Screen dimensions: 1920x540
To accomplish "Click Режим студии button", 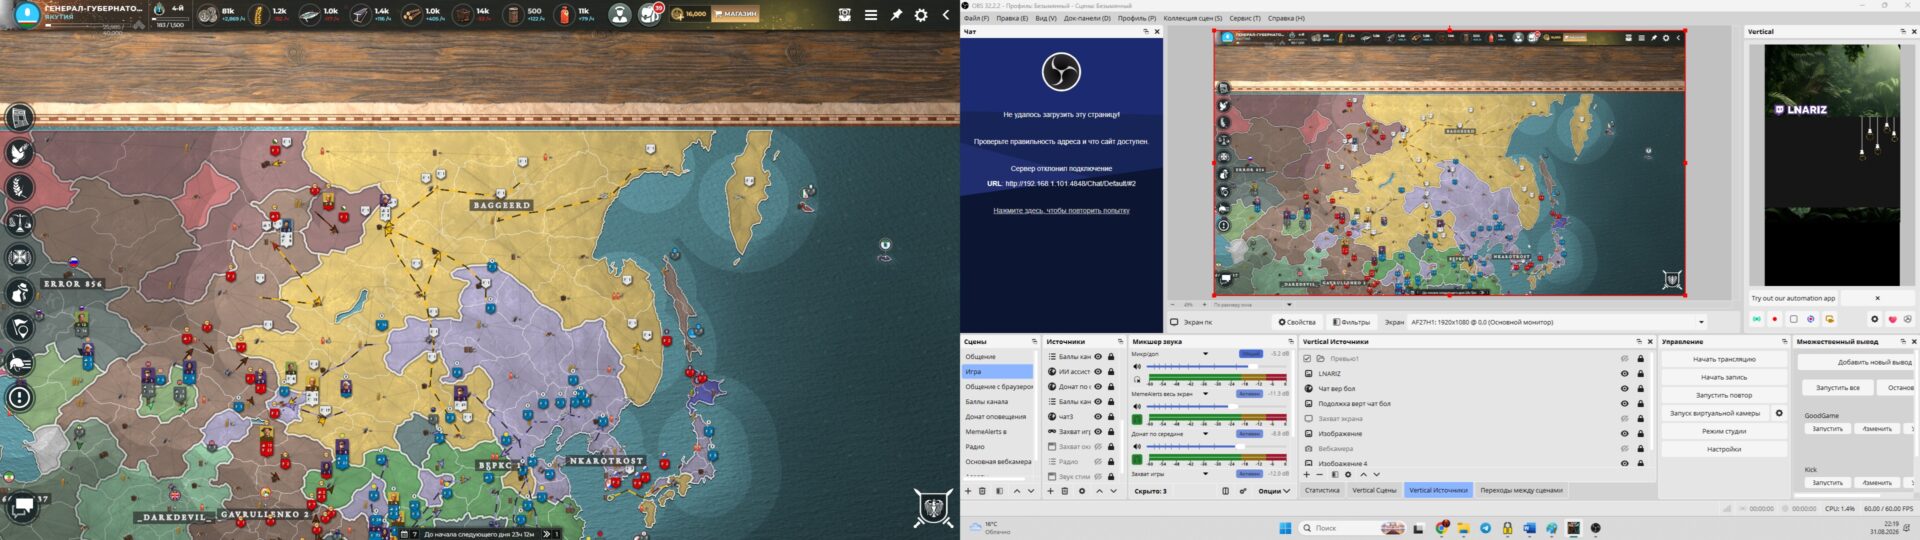I will (x=1724, y=431).
